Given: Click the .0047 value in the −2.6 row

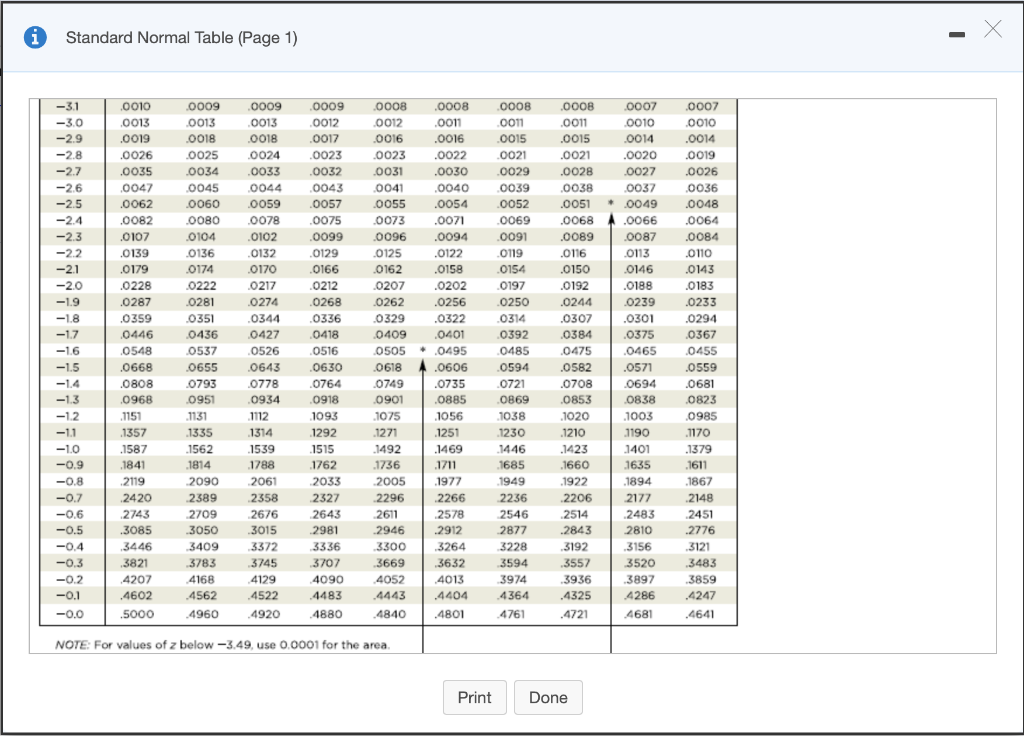Looking at the screenshot, I should (x=136, y=188).
